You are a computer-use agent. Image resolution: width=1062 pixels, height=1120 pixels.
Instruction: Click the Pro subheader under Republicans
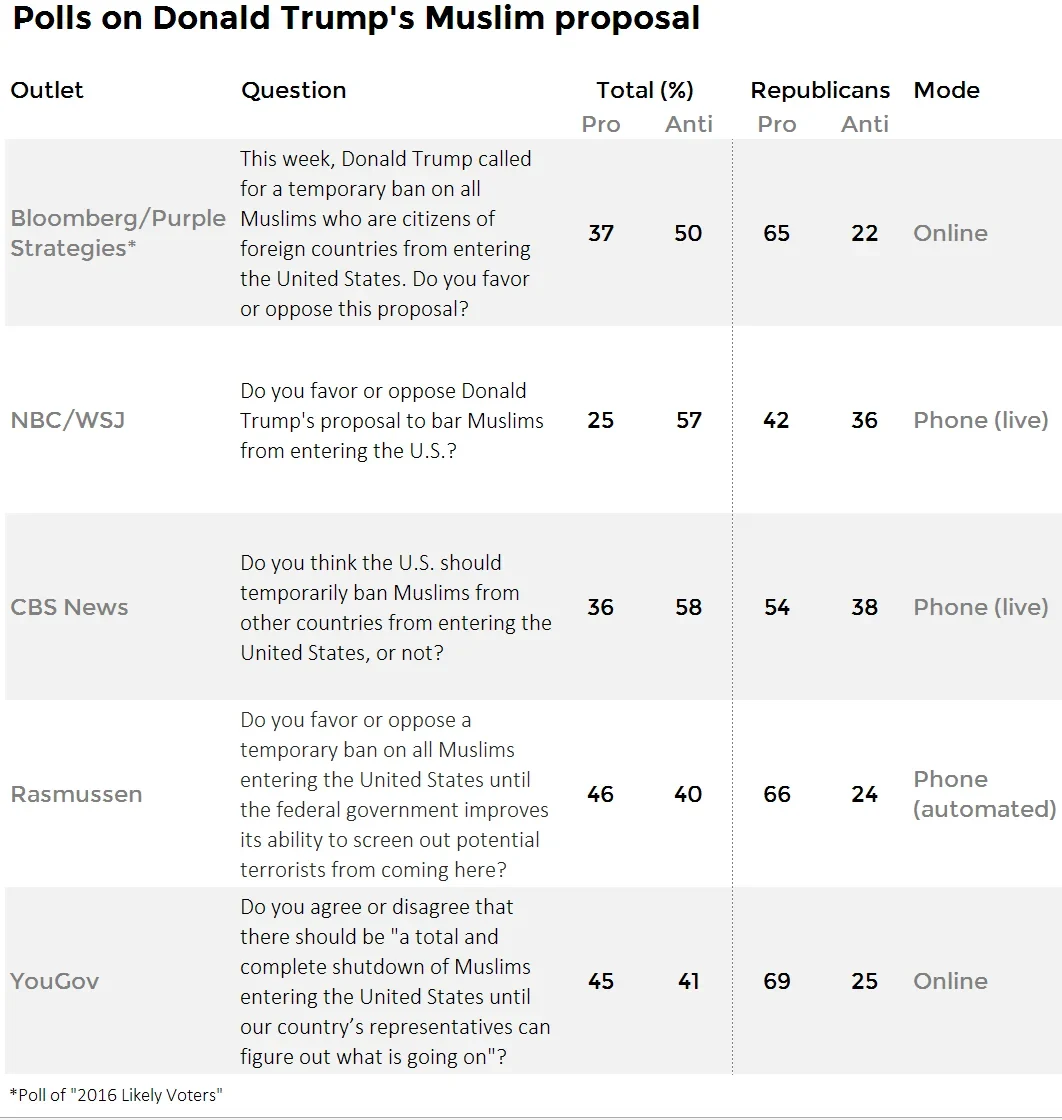tap(776, 124)
